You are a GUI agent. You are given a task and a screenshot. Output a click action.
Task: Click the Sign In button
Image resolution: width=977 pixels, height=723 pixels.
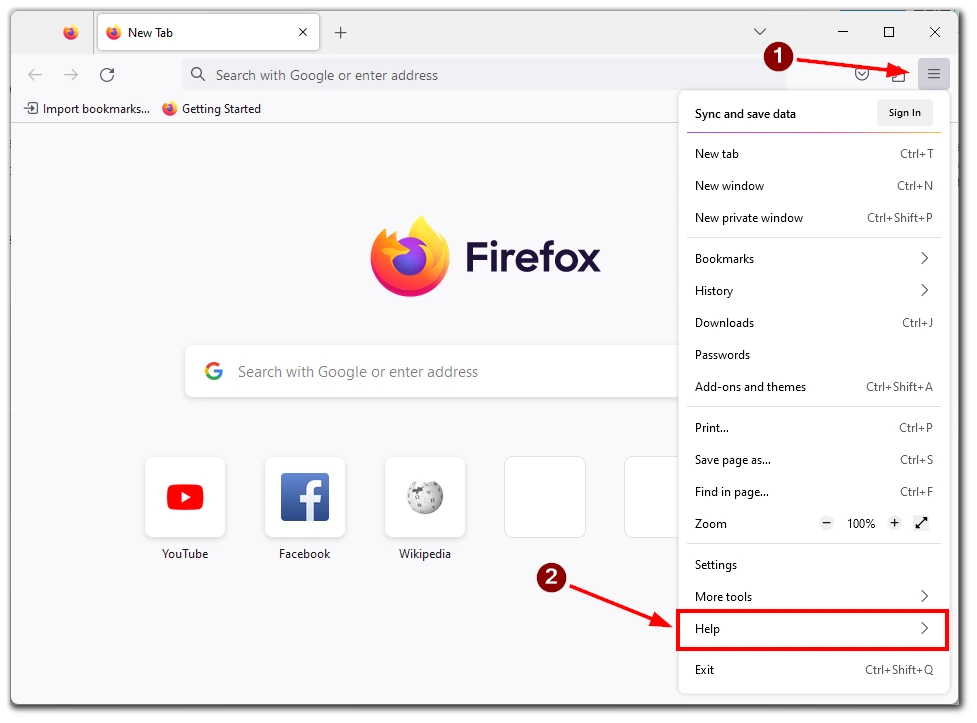click(x=905, y=113)
